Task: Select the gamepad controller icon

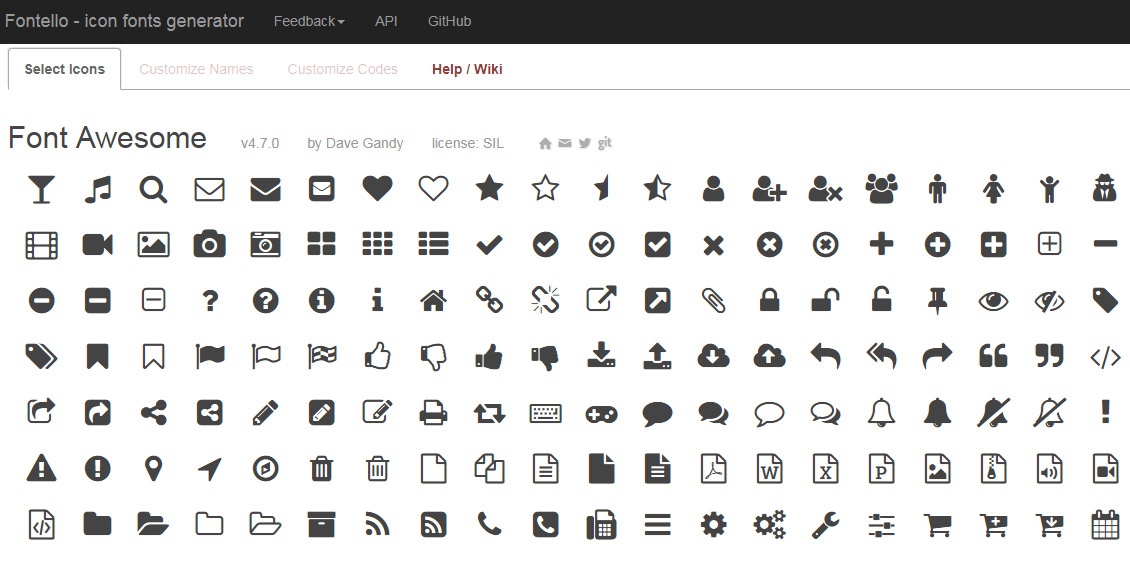Action: (x=601, y=413)
